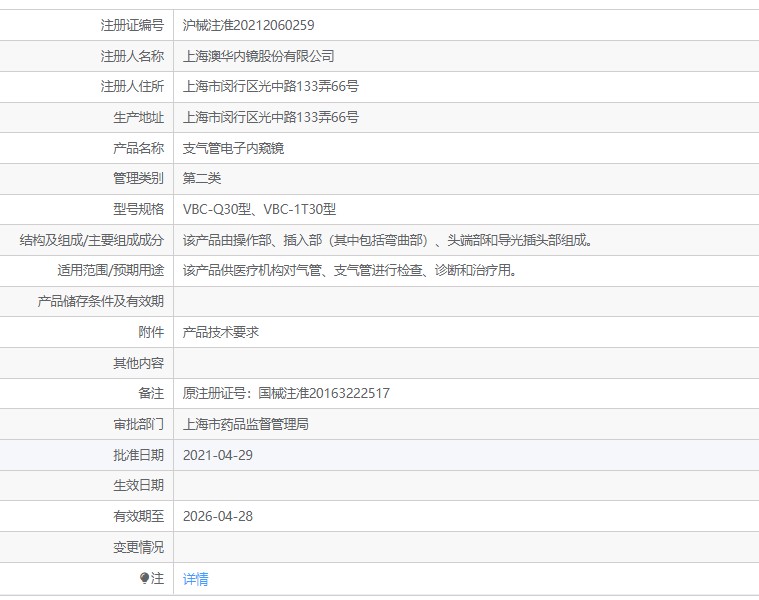
Task: Click the structure description starting 该产品由操作部
Action: click(x=388, y=240)
